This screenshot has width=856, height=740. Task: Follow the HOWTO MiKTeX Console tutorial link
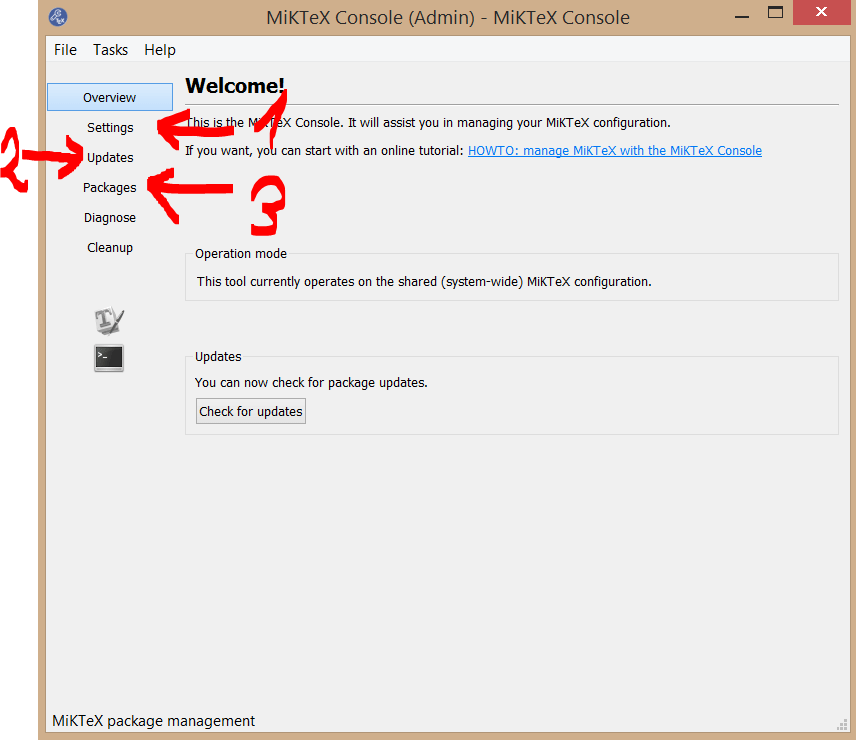click(x=615, y=151)
